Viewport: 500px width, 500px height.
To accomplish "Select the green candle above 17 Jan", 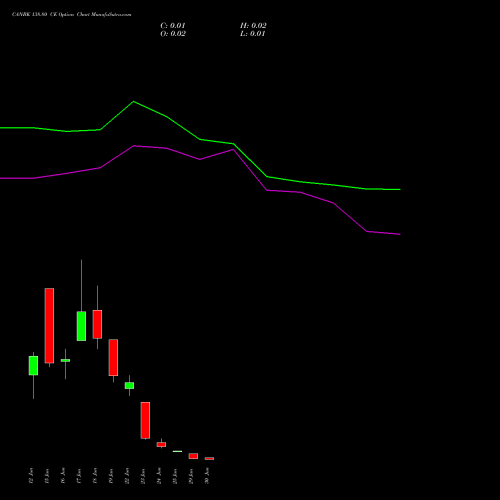I will coord(81,326).
